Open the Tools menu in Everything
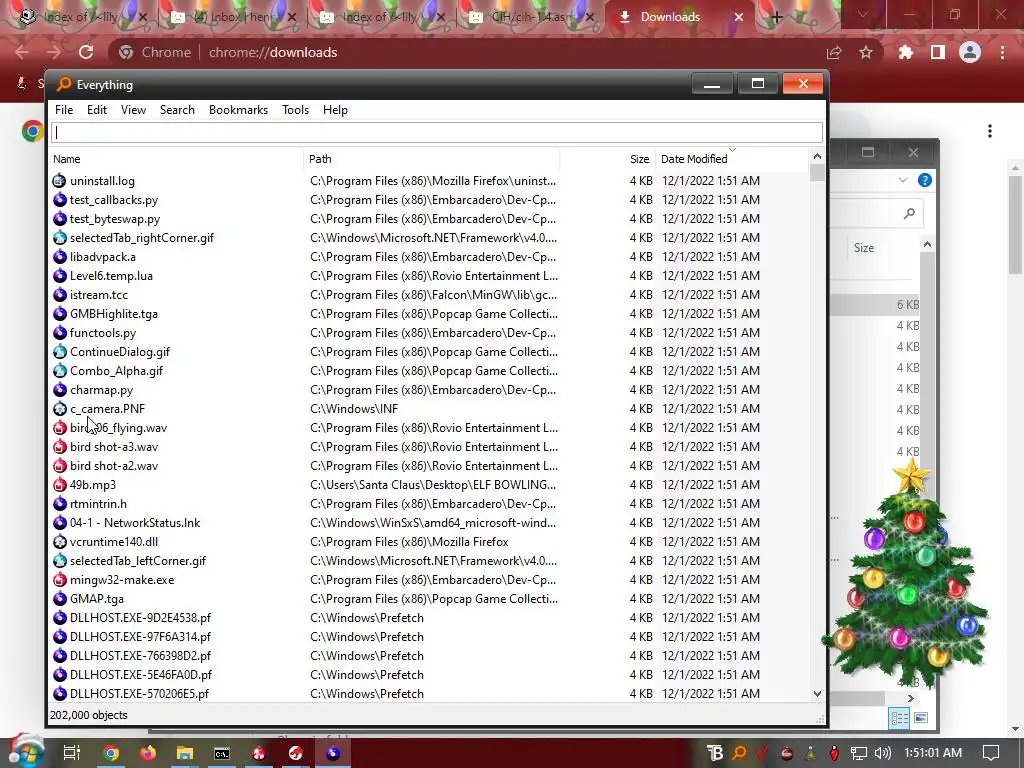This screenshot has width=1024, height=768. tap(295, 110)
